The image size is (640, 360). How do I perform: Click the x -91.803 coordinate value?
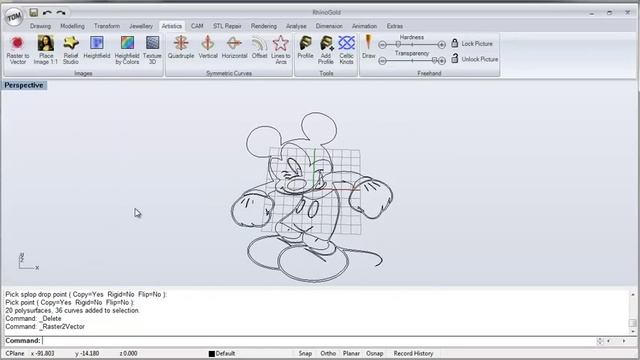tap(42, 353)
